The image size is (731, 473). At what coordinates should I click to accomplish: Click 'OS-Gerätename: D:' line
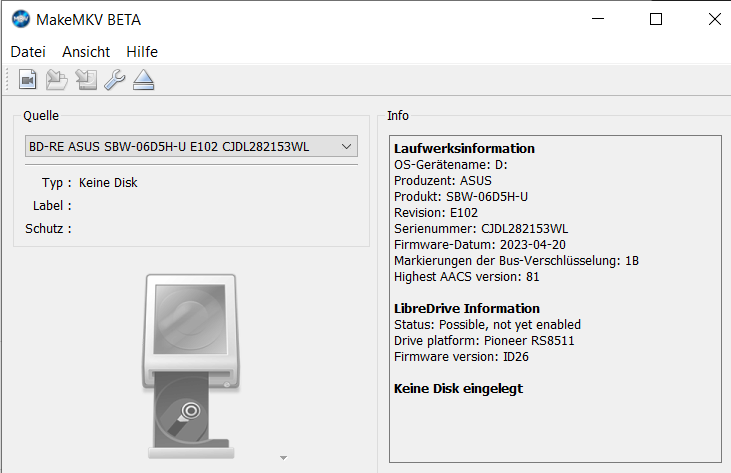coord(451,165)
